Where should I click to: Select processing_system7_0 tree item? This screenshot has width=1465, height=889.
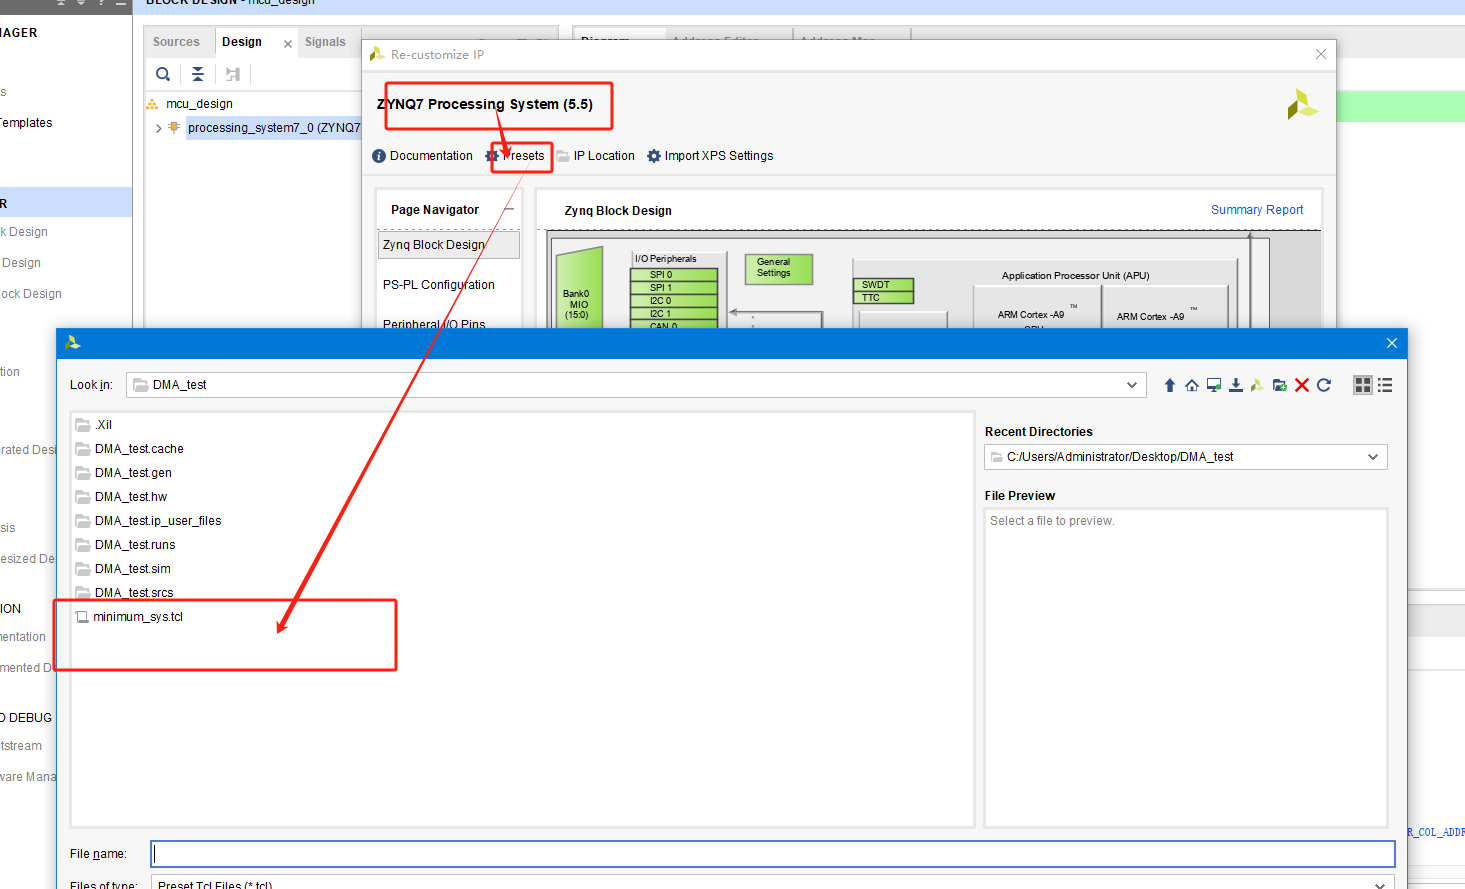tap(274, 128)
